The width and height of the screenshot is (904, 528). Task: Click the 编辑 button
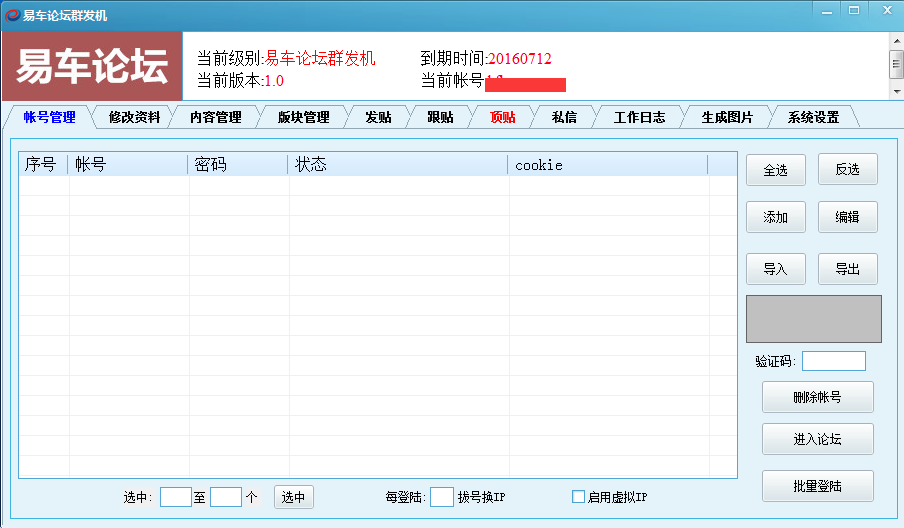pos(848,217)
